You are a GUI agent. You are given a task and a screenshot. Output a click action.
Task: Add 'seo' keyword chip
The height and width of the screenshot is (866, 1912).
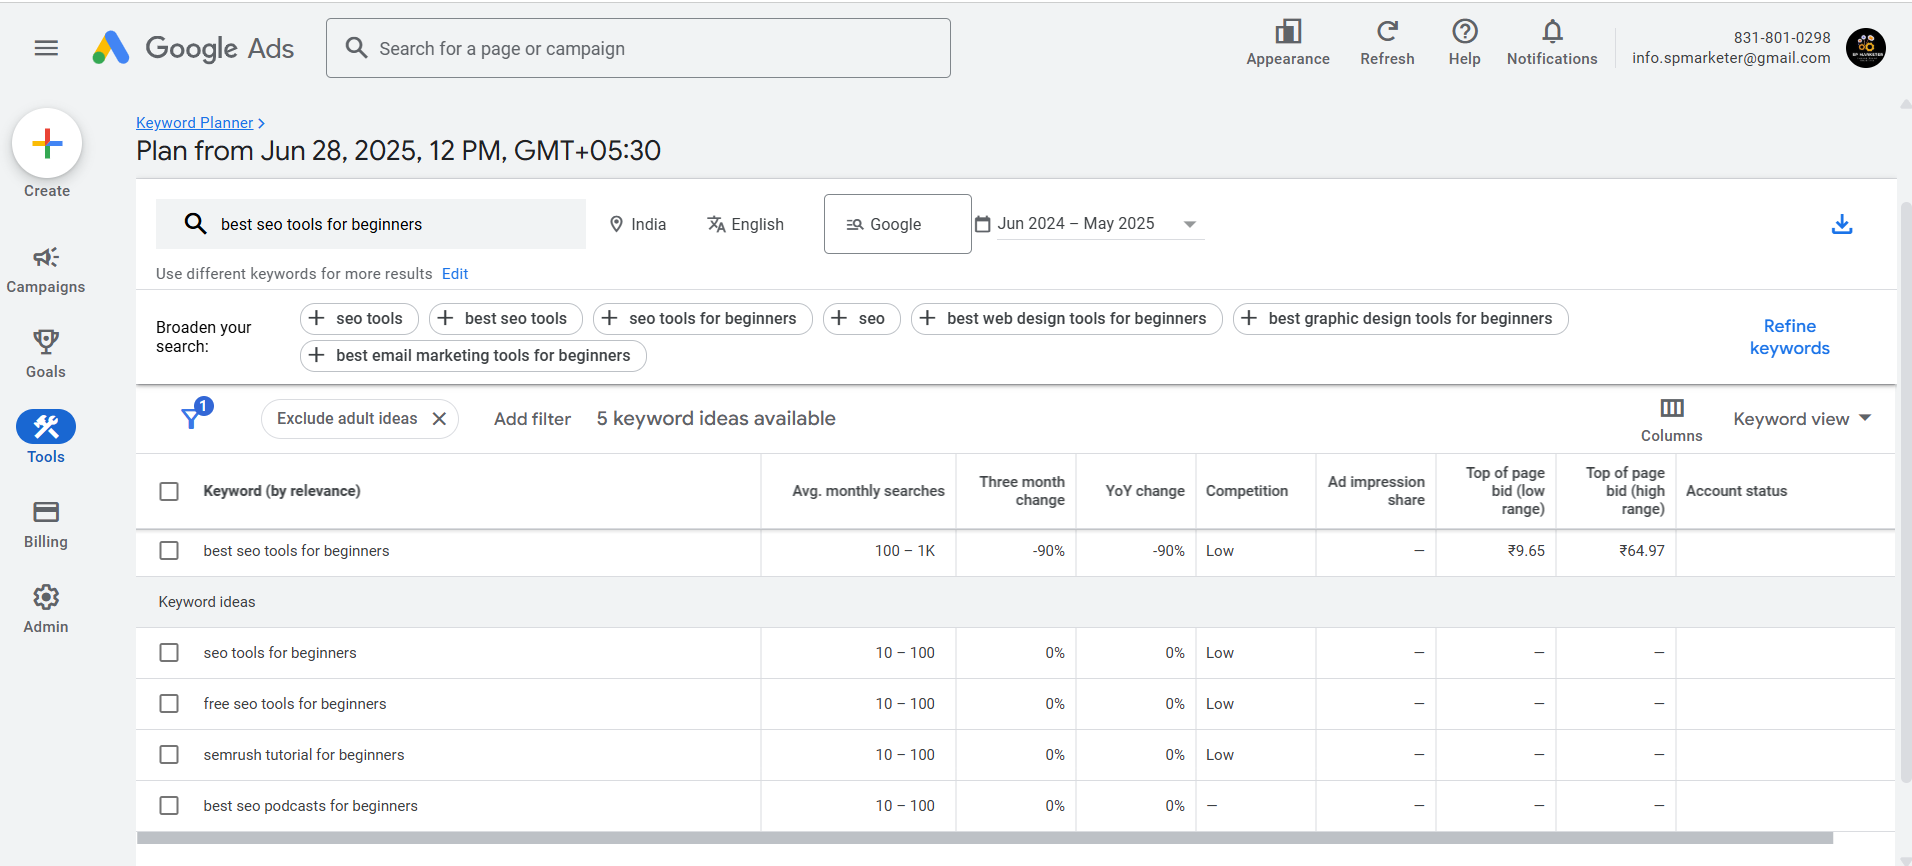[862, 318]
